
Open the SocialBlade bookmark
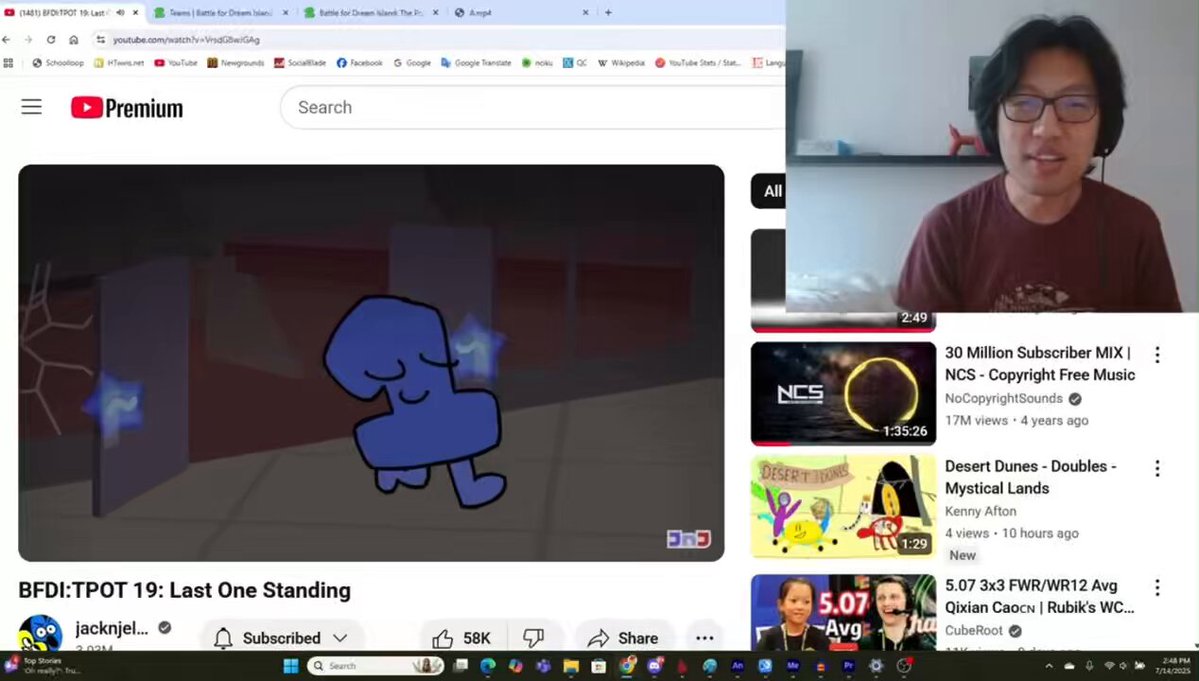click(300, 63)
